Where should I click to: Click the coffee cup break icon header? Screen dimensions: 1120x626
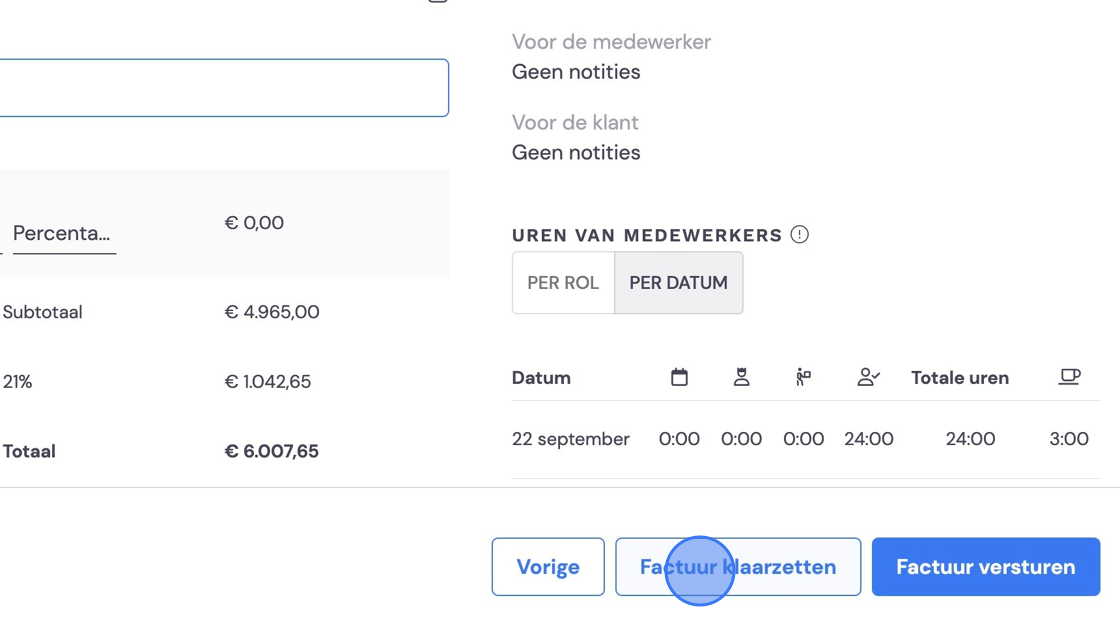[1069, 377]
